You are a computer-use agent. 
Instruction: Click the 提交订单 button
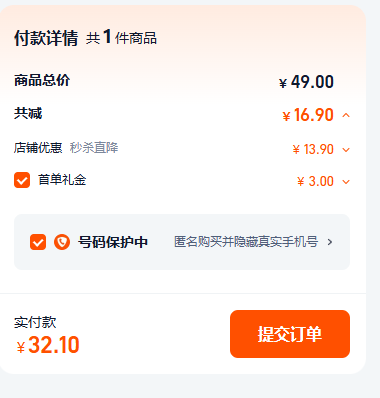[x=290, y=334]
